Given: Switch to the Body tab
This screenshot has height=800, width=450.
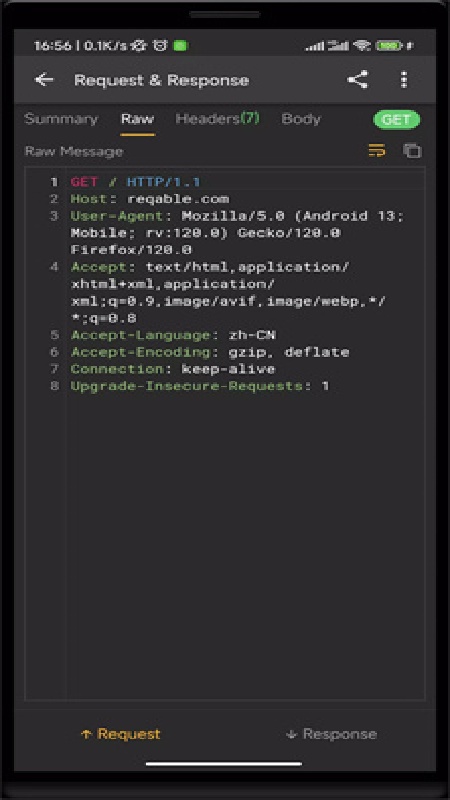Looking at the screenshot, I should [x=301, y=119].
